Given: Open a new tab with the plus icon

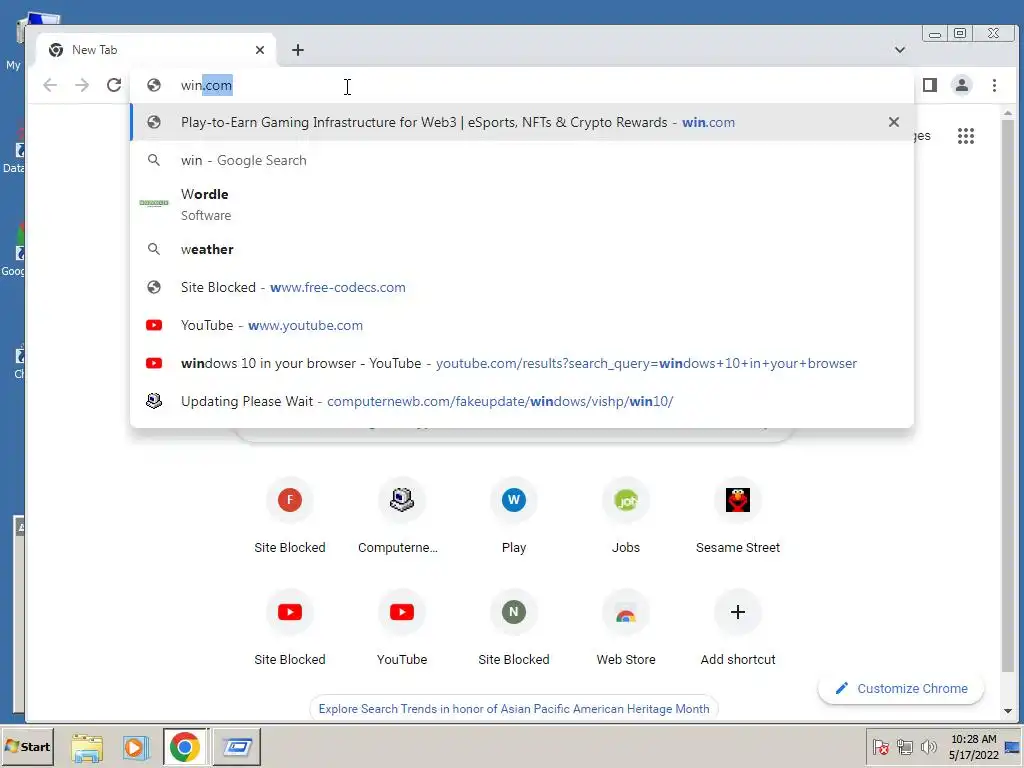Looking at the screenshot, I should (x=298, y=50).
